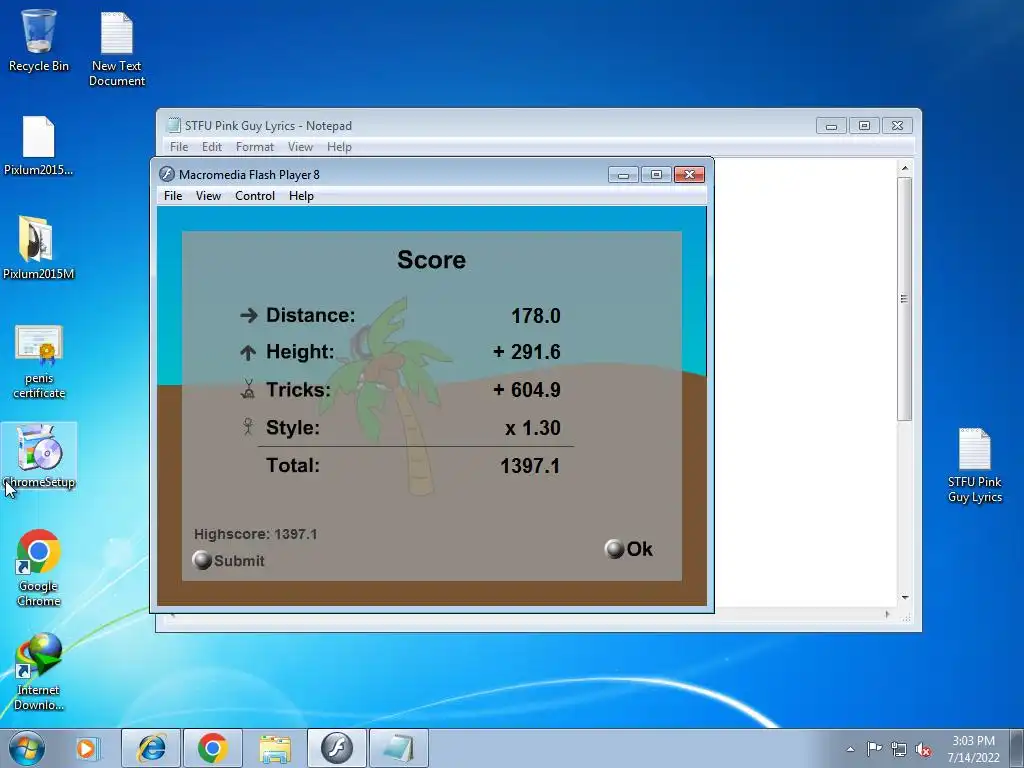Submit the highscore in the game
1024x768 pixels.
tap(229, 560)
